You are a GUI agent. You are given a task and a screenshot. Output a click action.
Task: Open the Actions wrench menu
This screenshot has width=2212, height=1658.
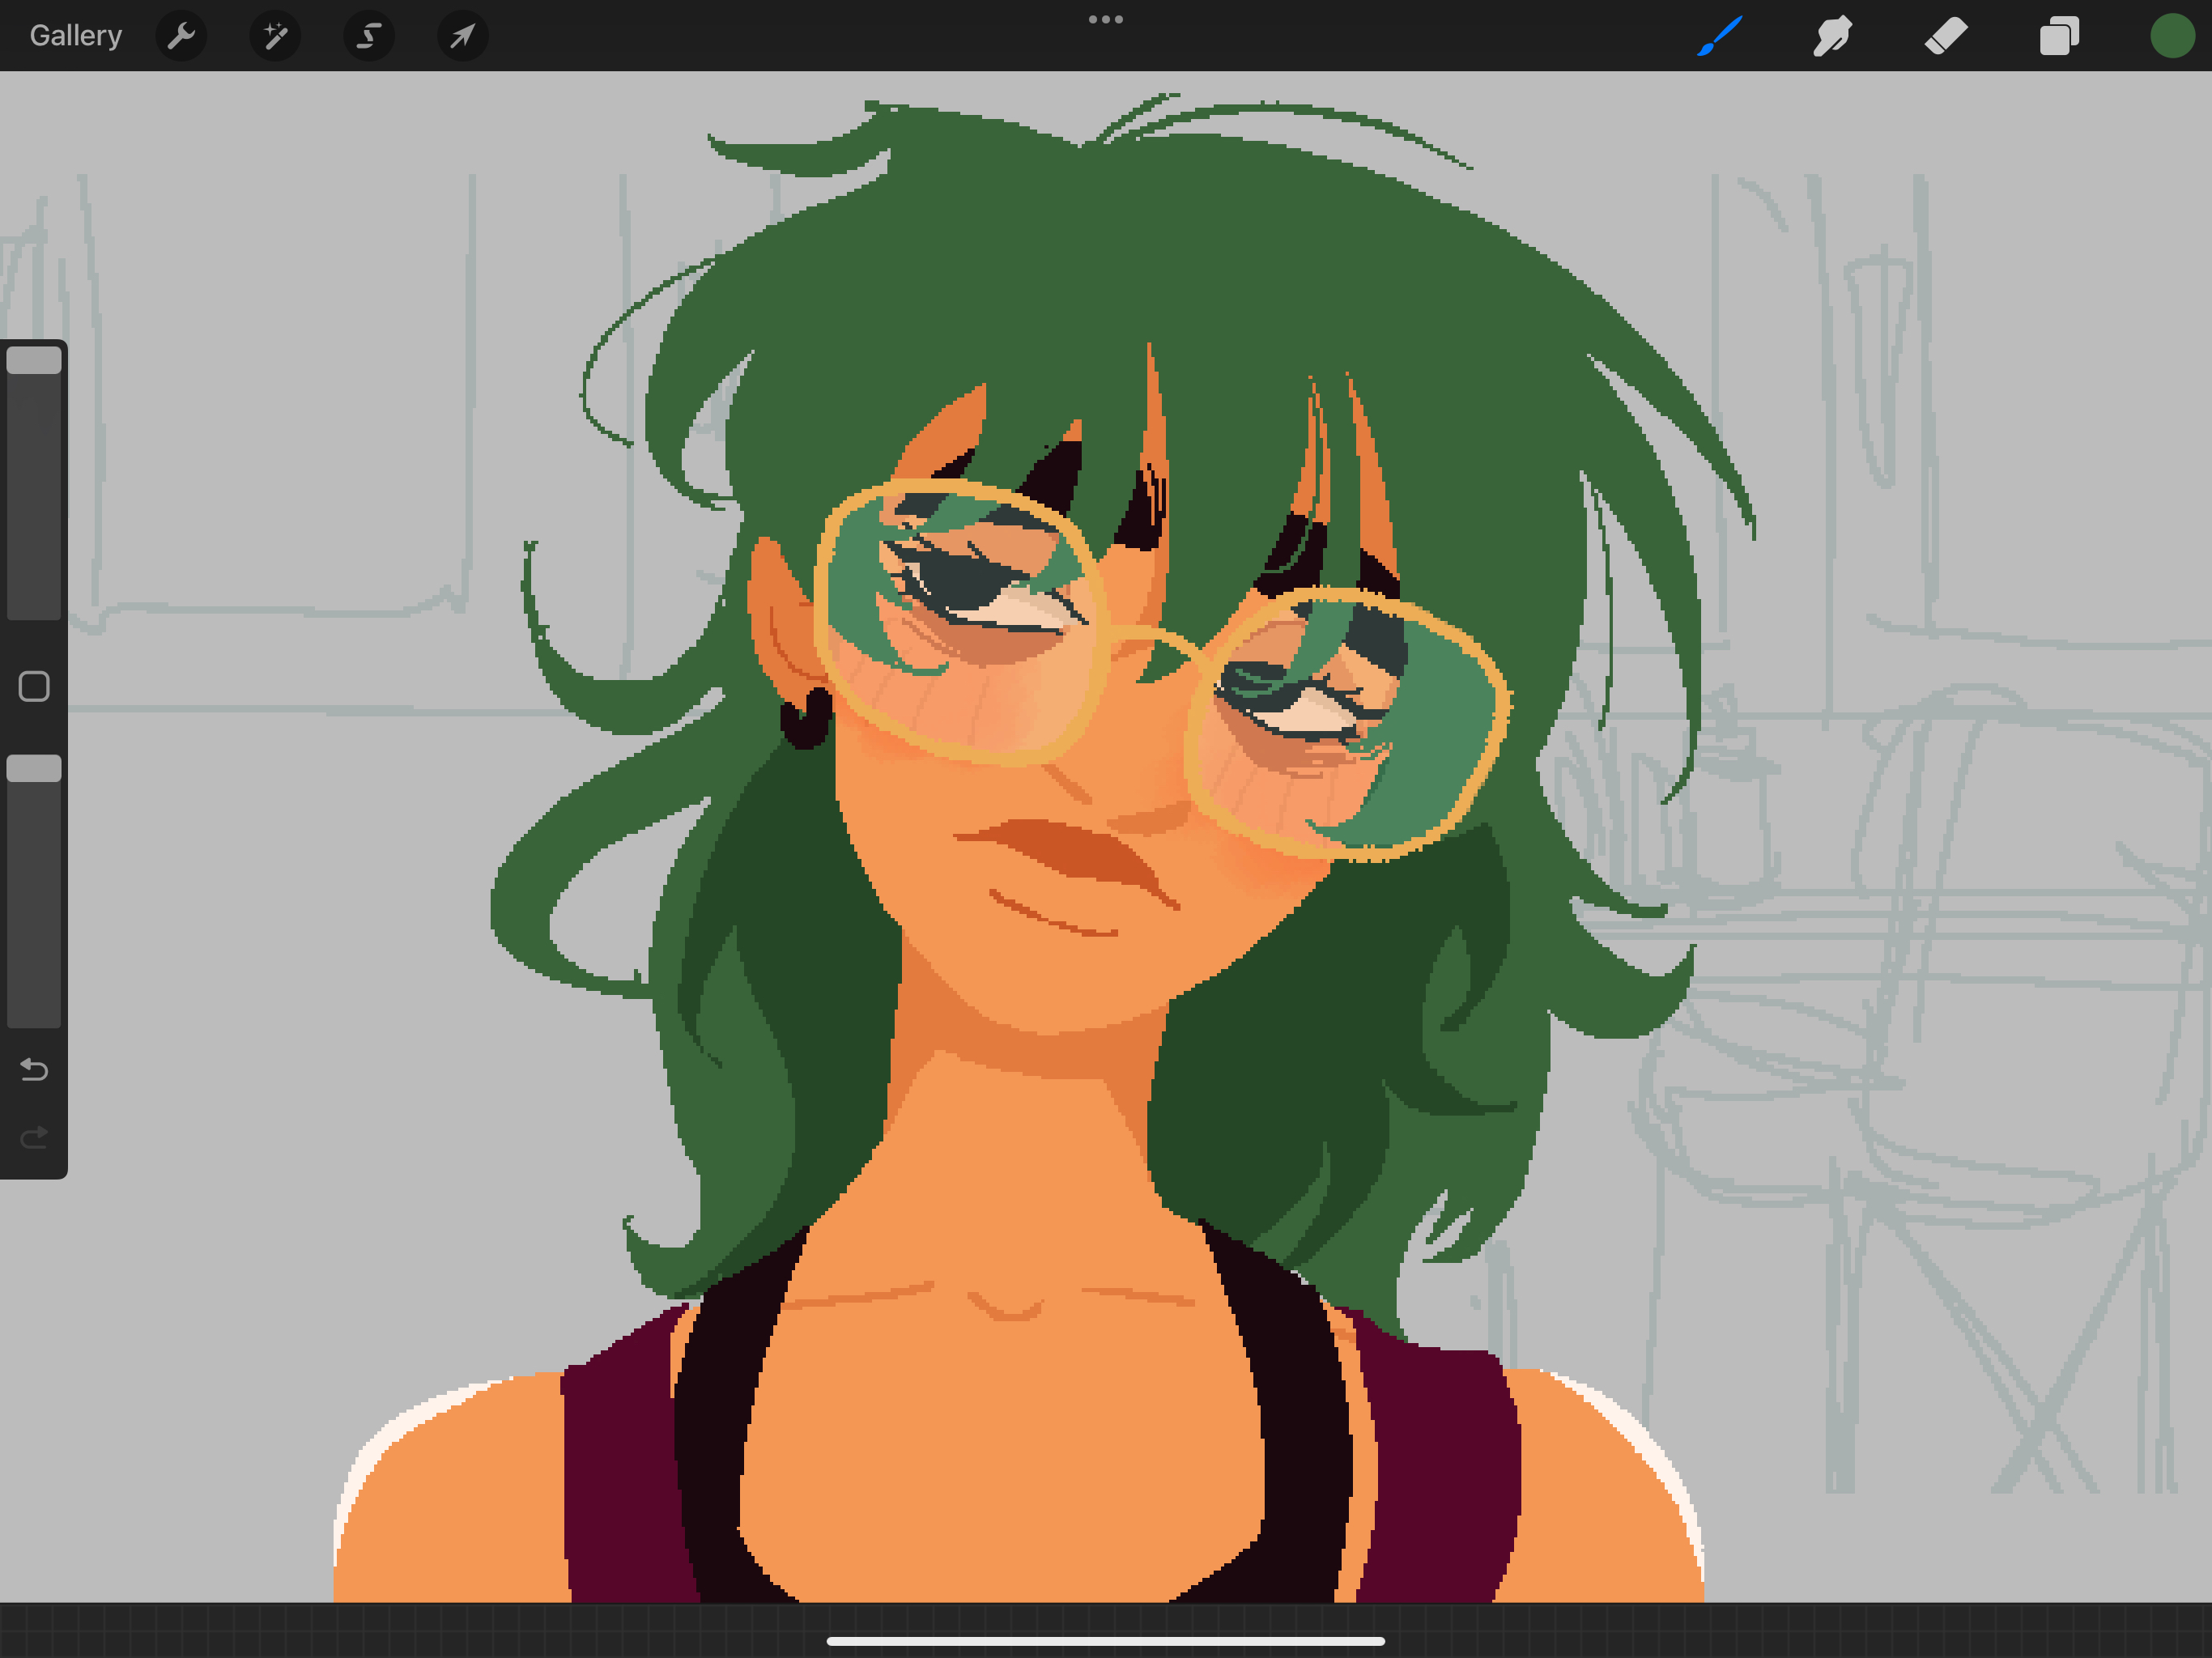click(x=181, y=37)
